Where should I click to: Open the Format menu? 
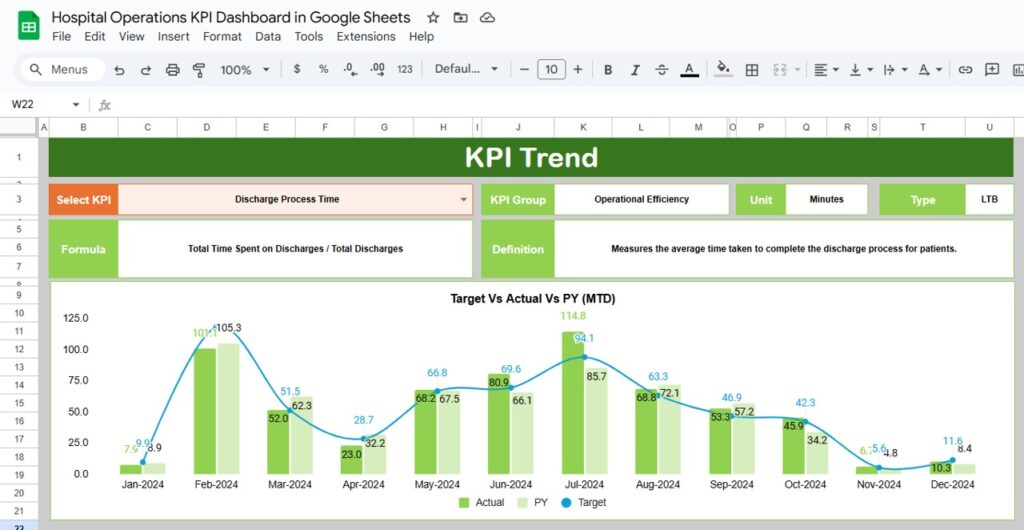222,37
